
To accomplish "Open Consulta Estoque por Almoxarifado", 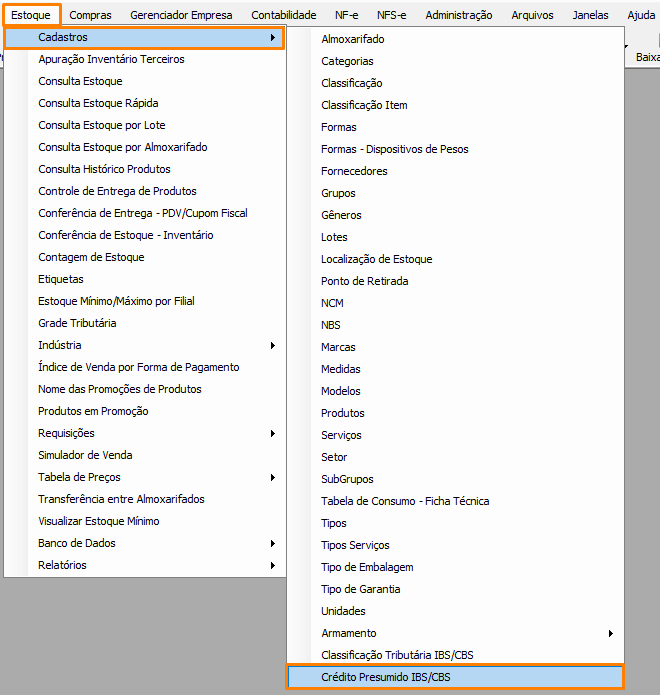I will click(144, 147).
